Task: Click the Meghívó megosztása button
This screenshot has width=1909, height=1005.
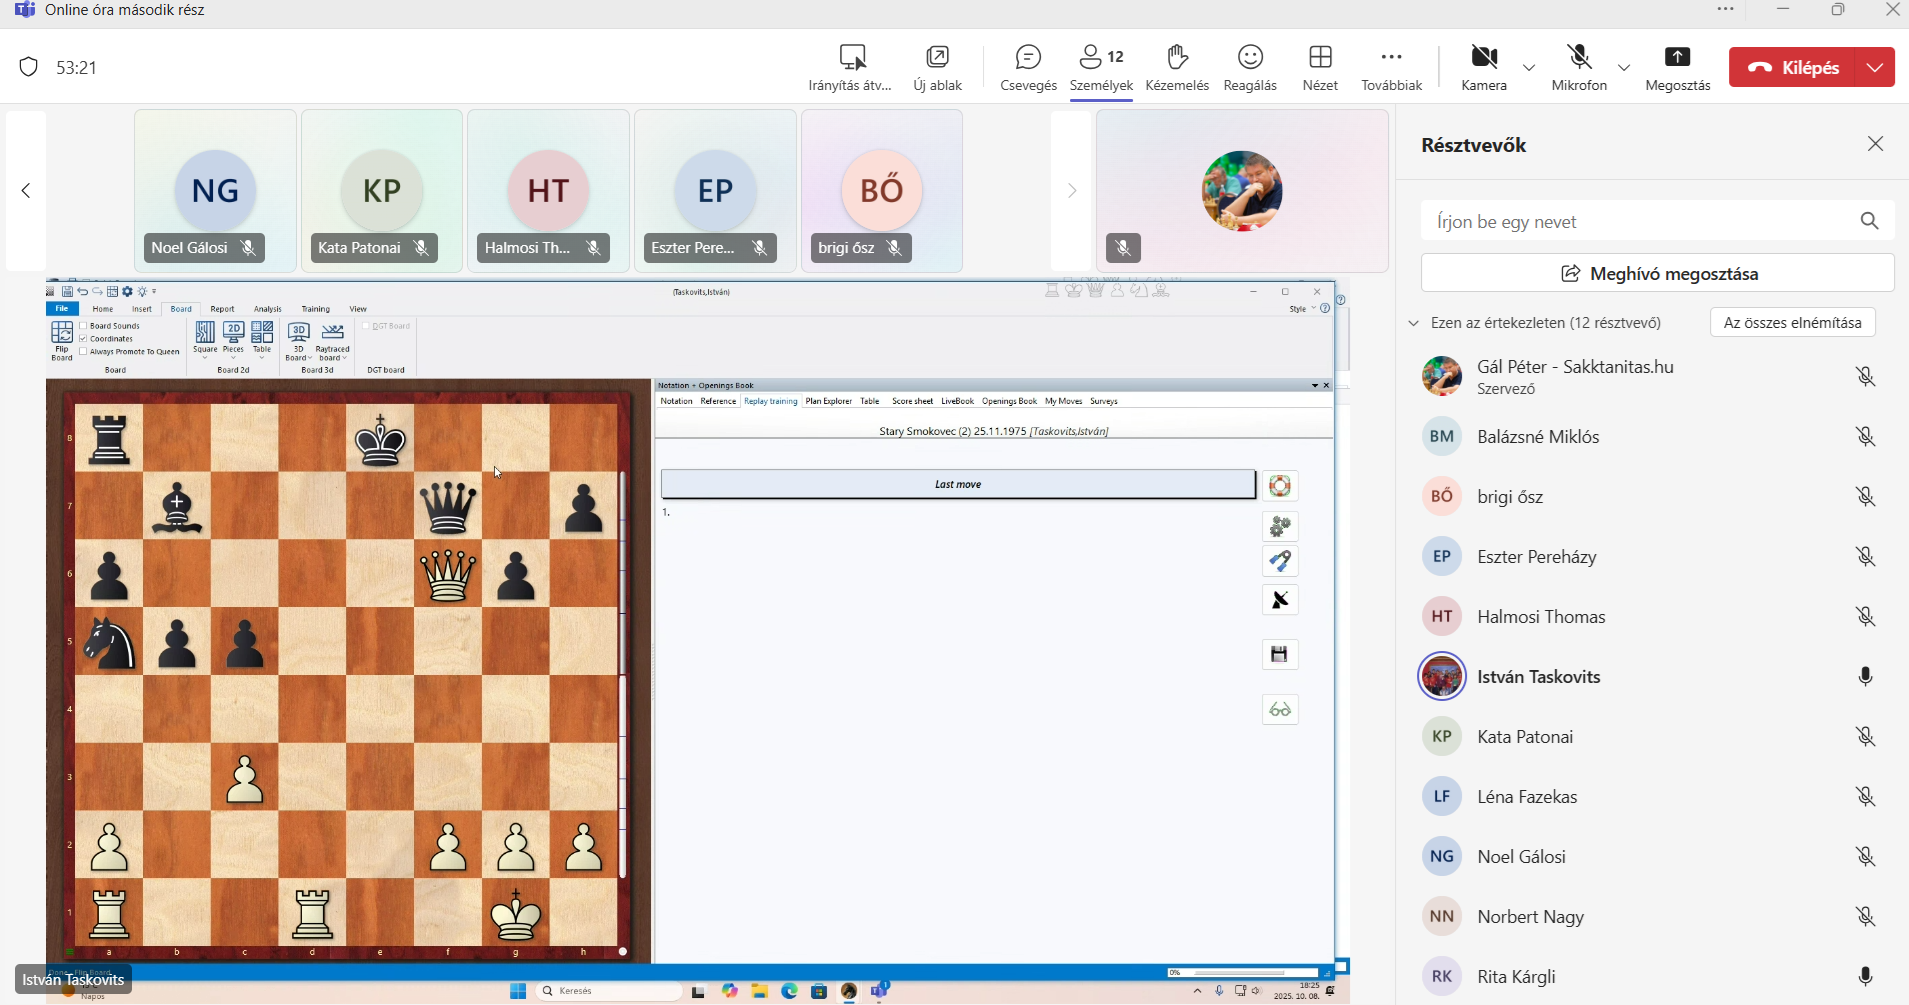Action: pyautogui.click(x=1657, y=273)
